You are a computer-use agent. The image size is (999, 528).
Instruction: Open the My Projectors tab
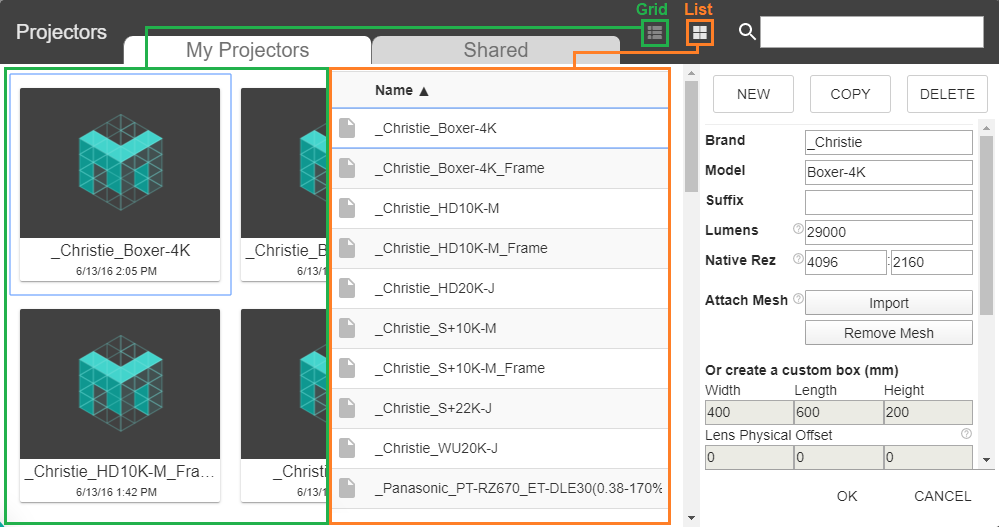[247, 50]
